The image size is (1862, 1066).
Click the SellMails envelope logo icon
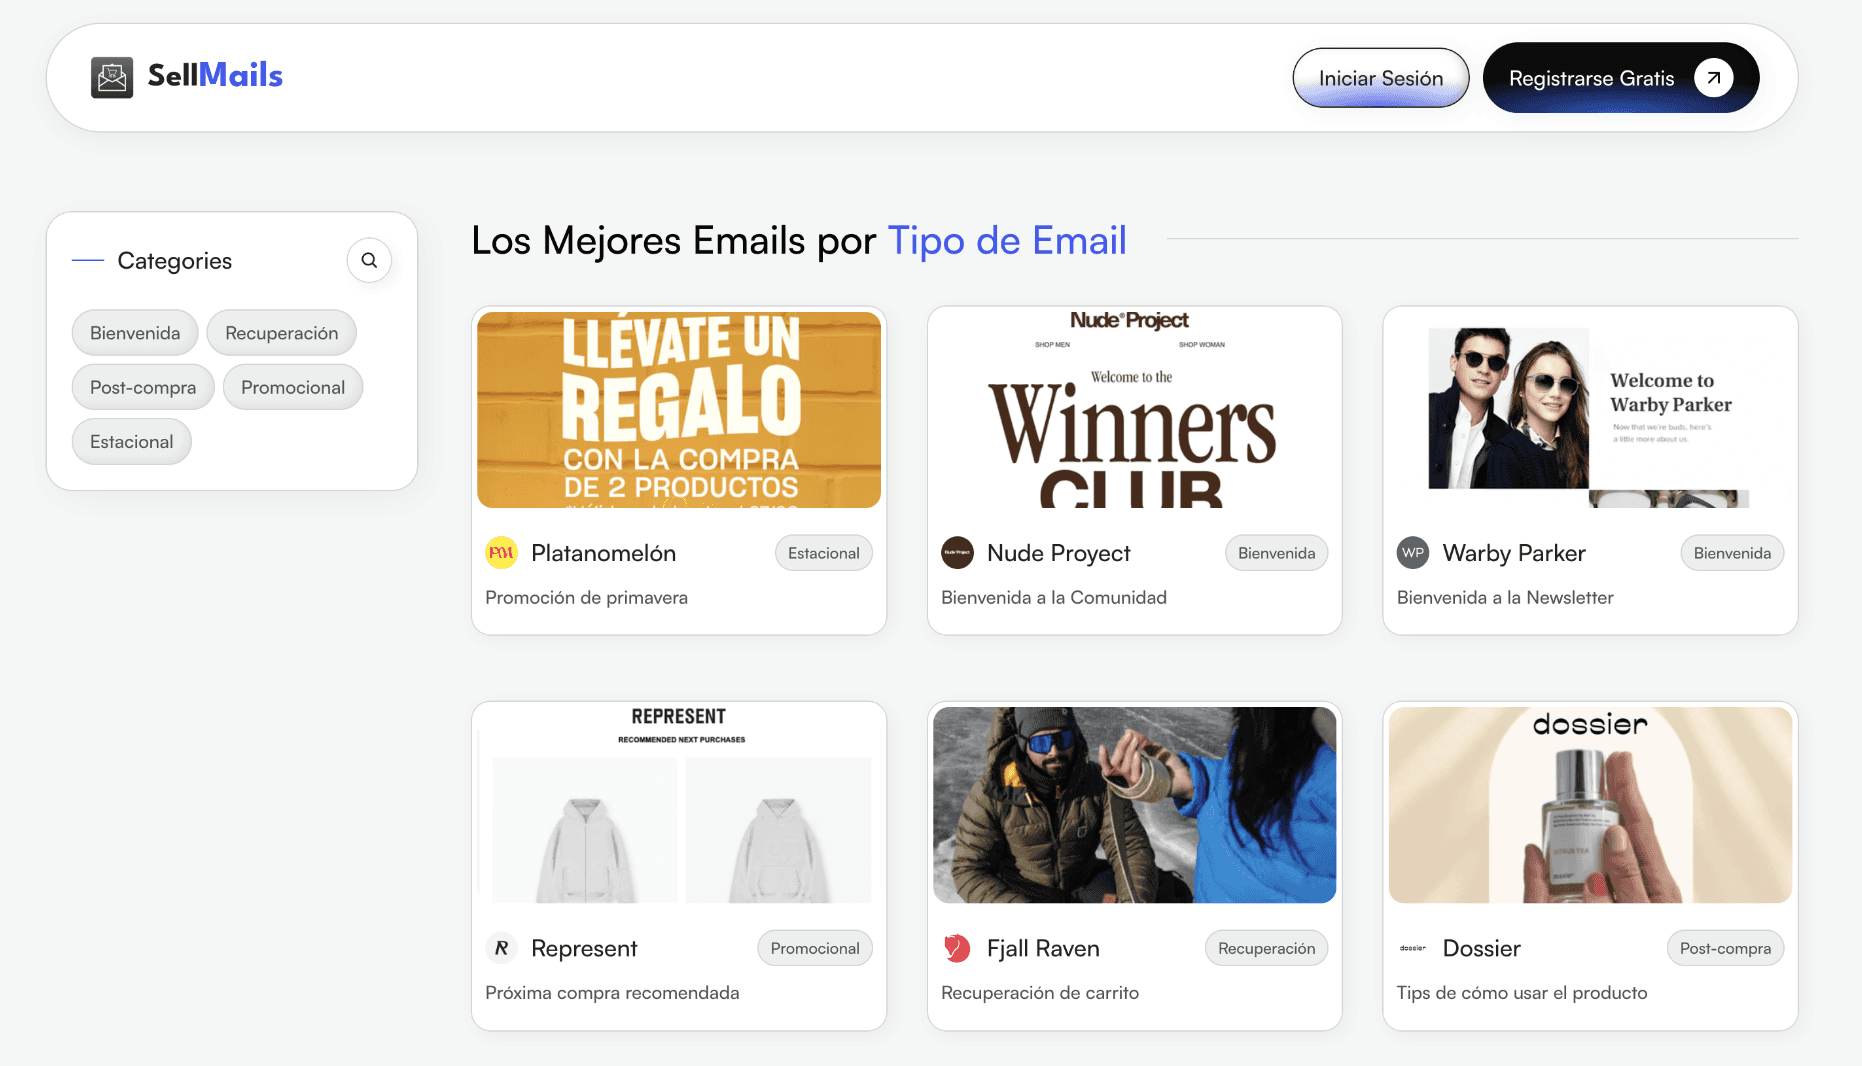point(112,77)
